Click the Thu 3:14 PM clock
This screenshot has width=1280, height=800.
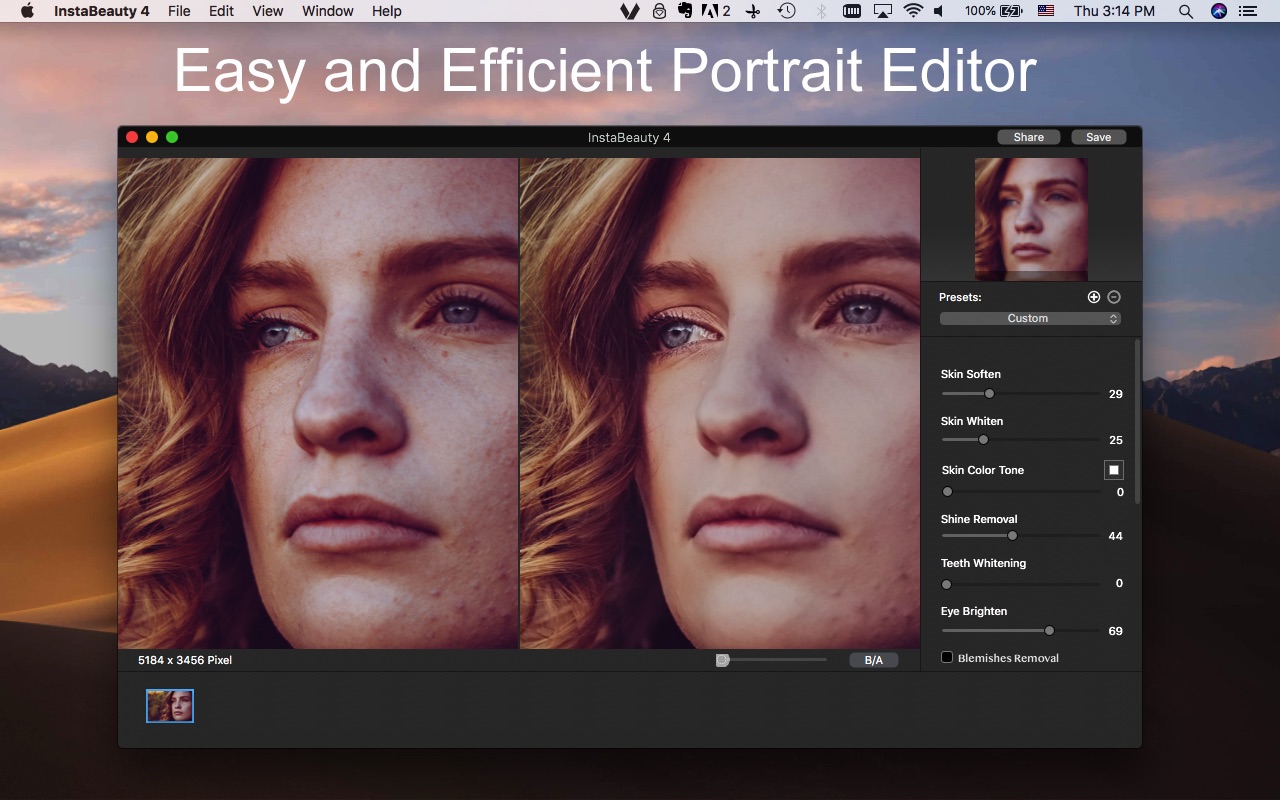point(1114,11)
